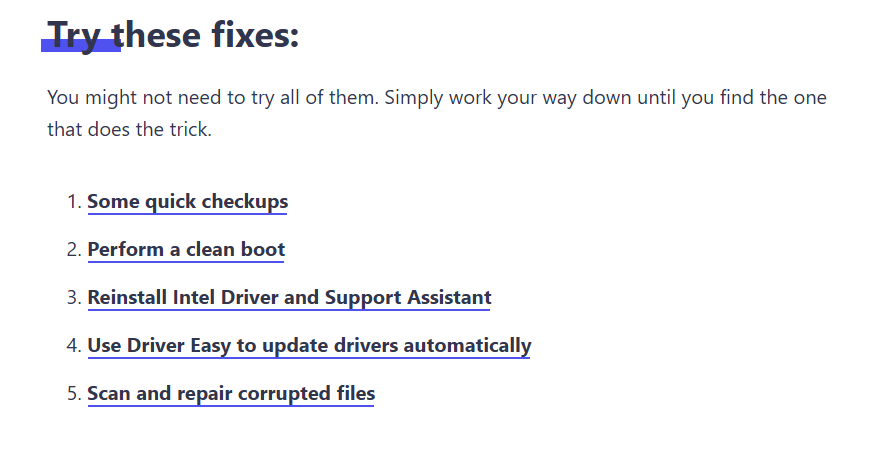Click list number 4 beside the Driver Easy link
This screenshot has height=464, width=893.
click(x=72, y=346)
